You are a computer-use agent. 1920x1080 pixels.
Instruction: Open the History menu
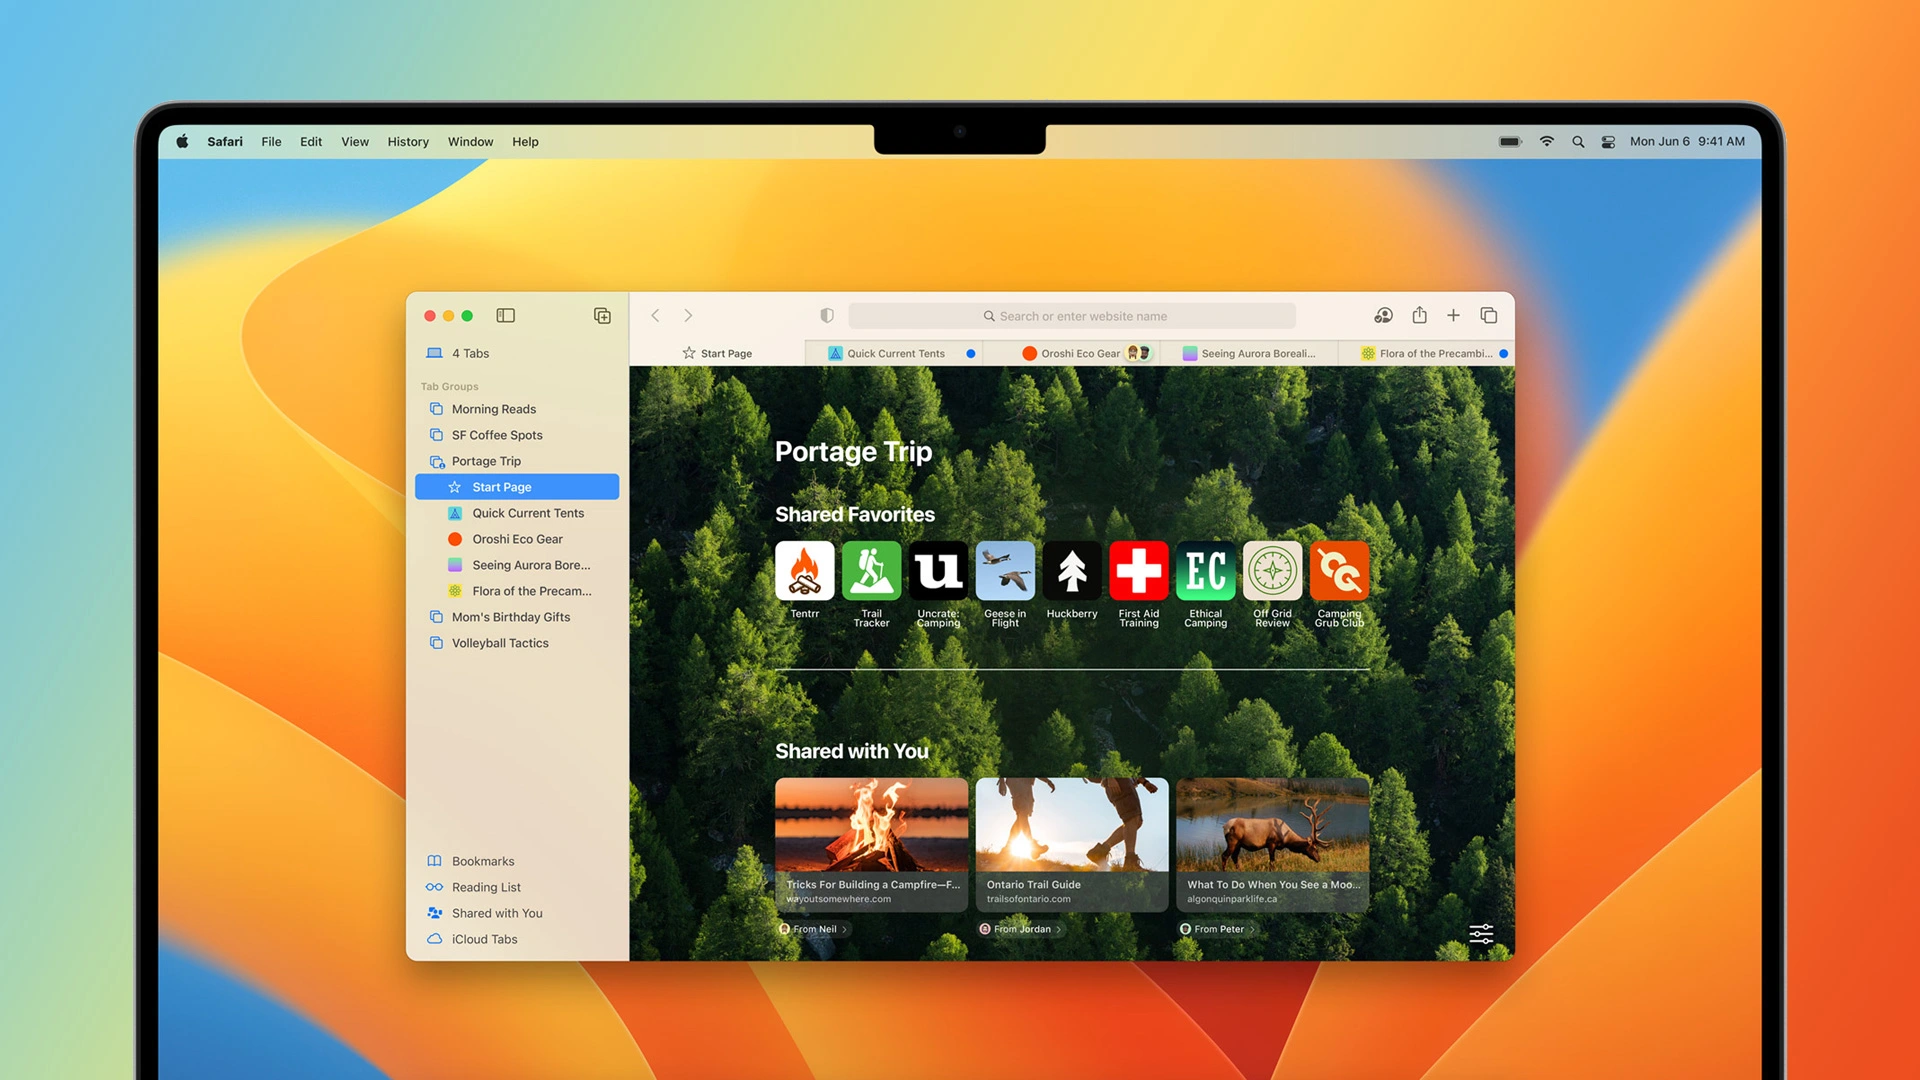[408, 142]
